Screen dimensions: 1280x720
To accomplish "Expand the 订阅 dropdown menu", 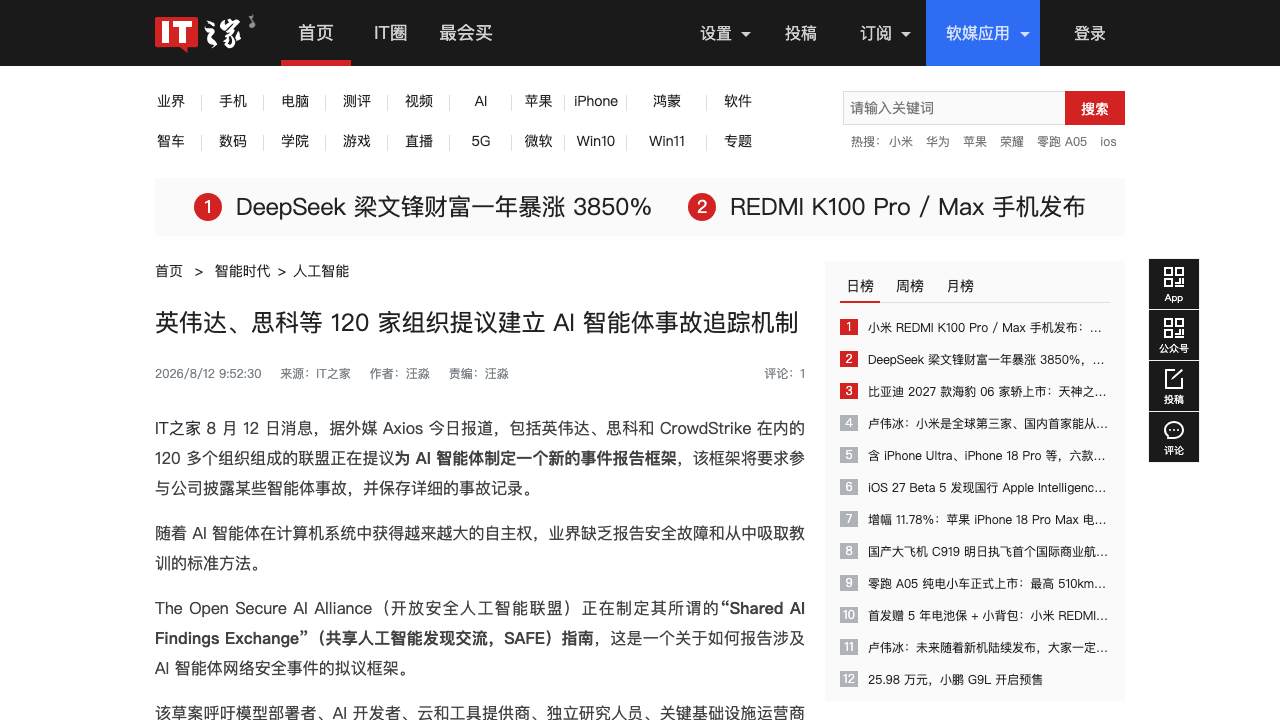I will click(x=886, y=33).
